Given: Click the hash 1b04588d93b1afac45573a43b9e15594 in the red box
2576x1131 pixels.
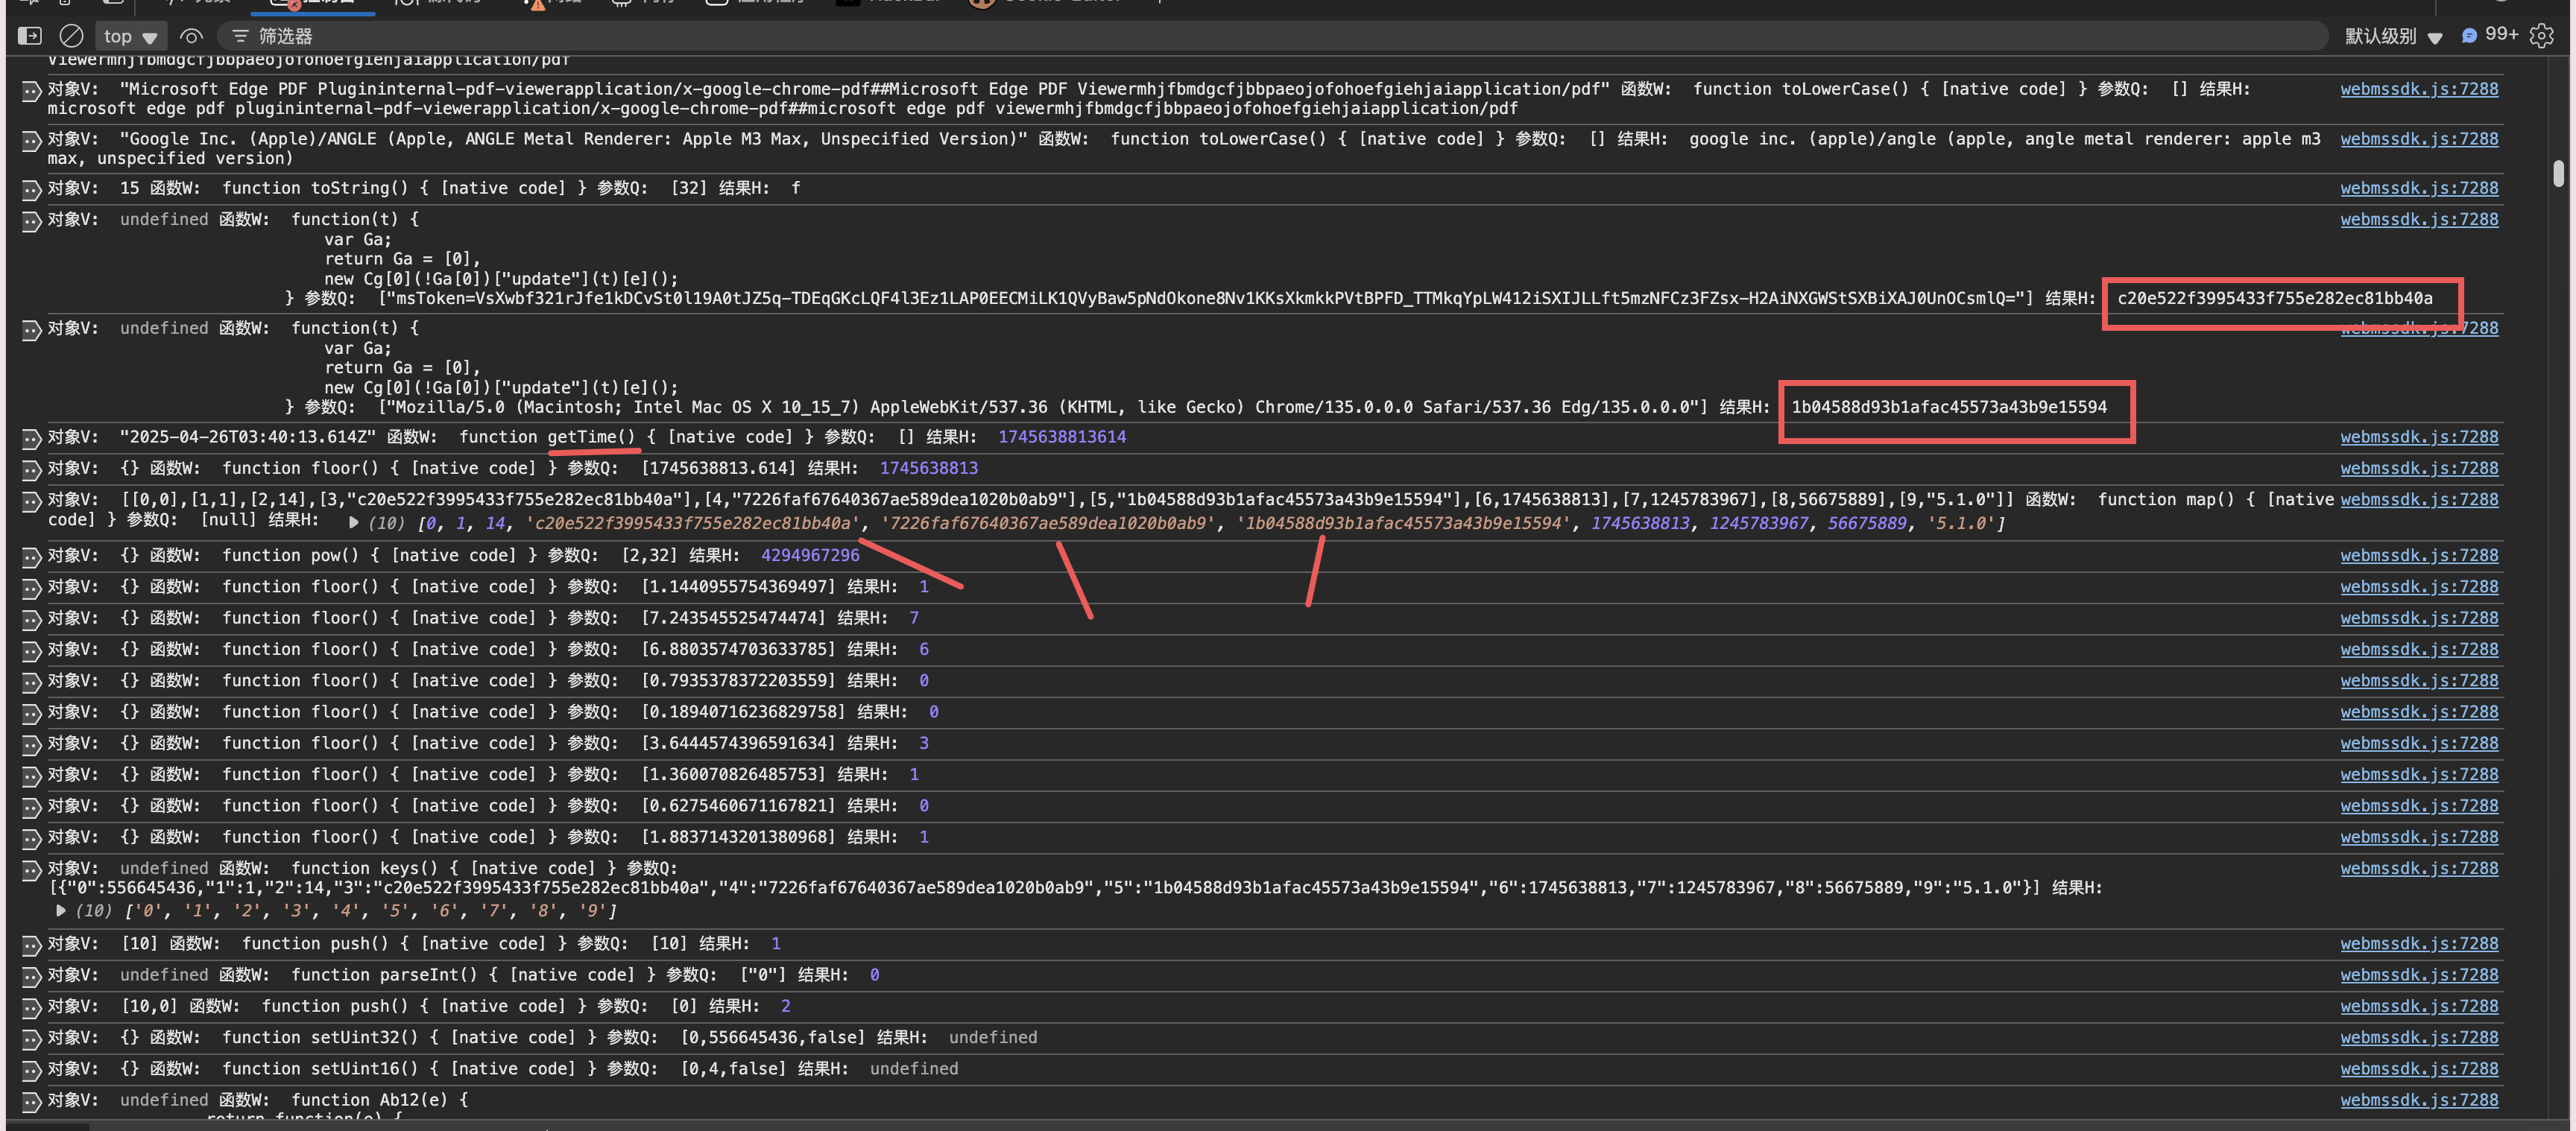Looking at the screenshot, I should [1948, 407].
